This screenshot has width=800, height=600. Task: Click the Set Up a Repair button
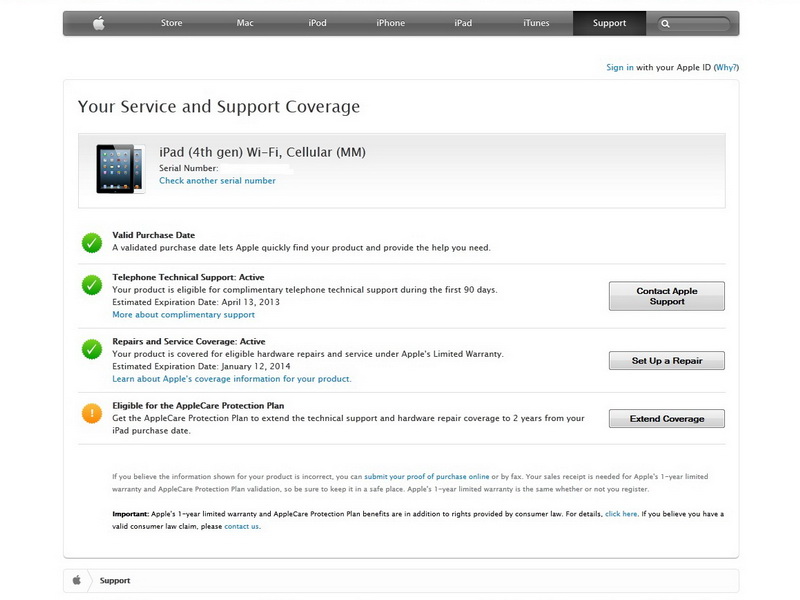pos(666,360)
